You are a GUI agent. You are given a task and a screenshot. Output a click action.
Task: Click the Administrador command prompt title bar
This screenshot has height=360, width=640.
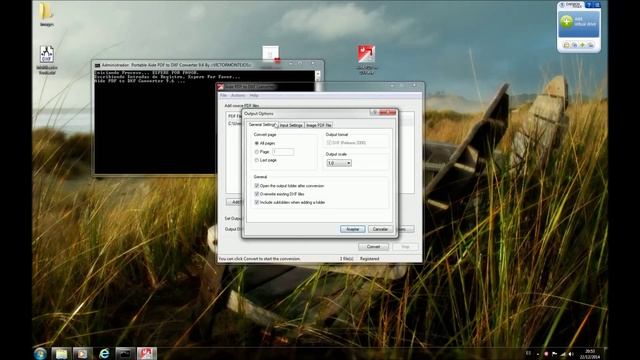click(208, 65)
